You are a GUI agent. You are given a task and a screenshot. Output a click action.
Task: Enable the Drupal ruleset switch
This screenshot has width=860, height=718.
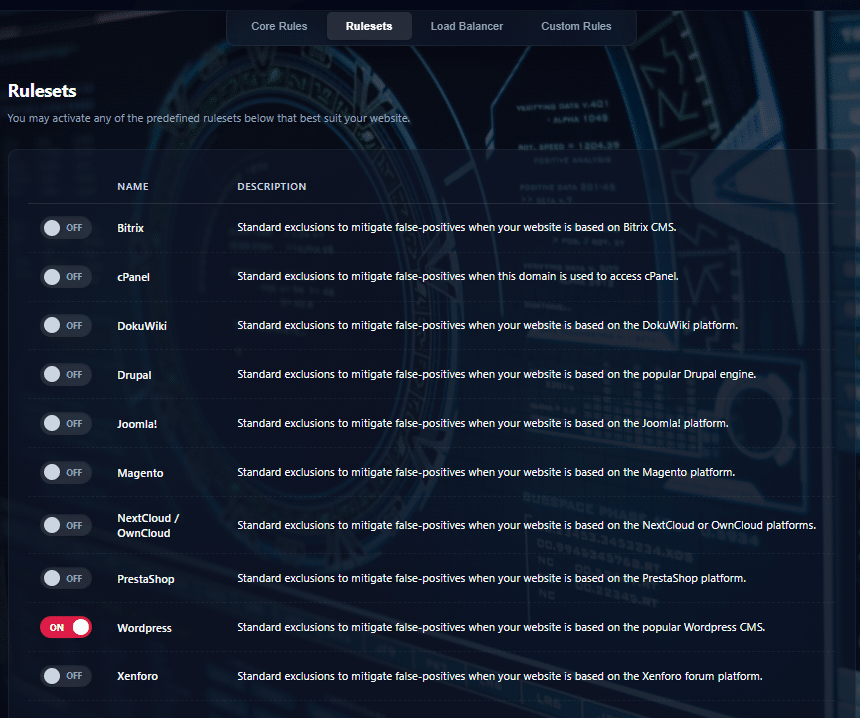pos(65,375)
